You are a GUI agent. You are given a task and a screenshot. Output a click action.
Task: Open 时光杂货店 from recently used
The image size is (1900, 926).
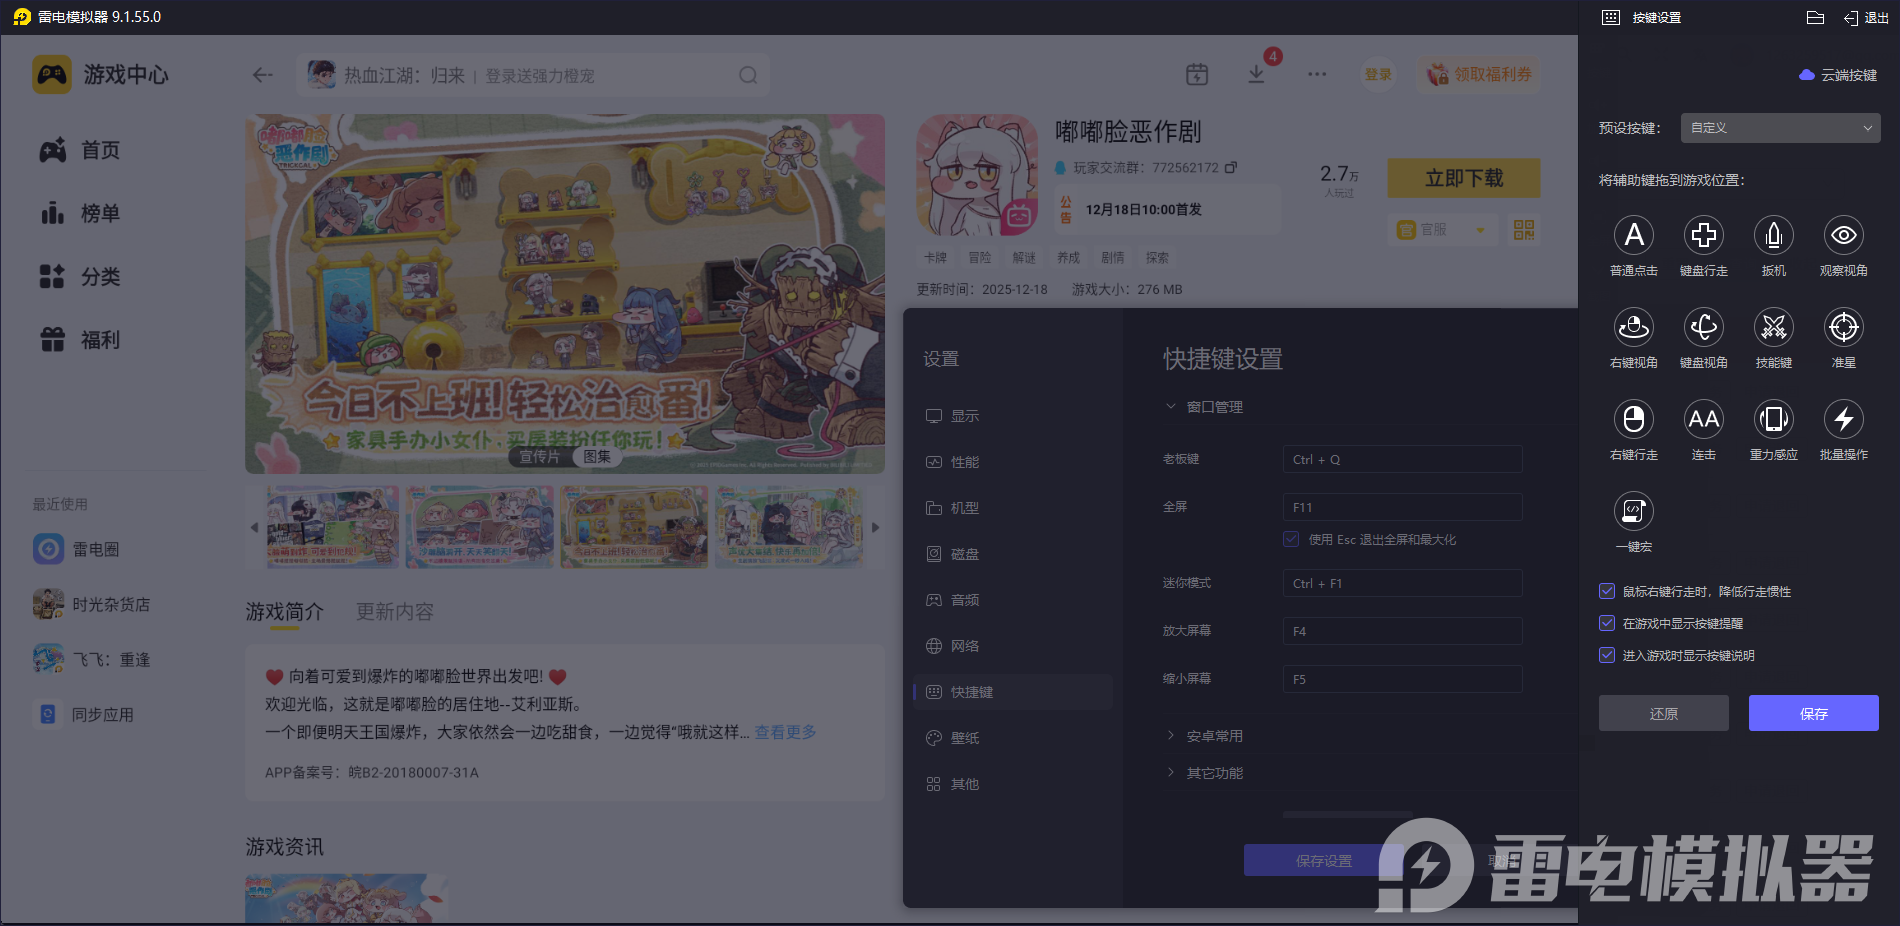coord(91,604)
